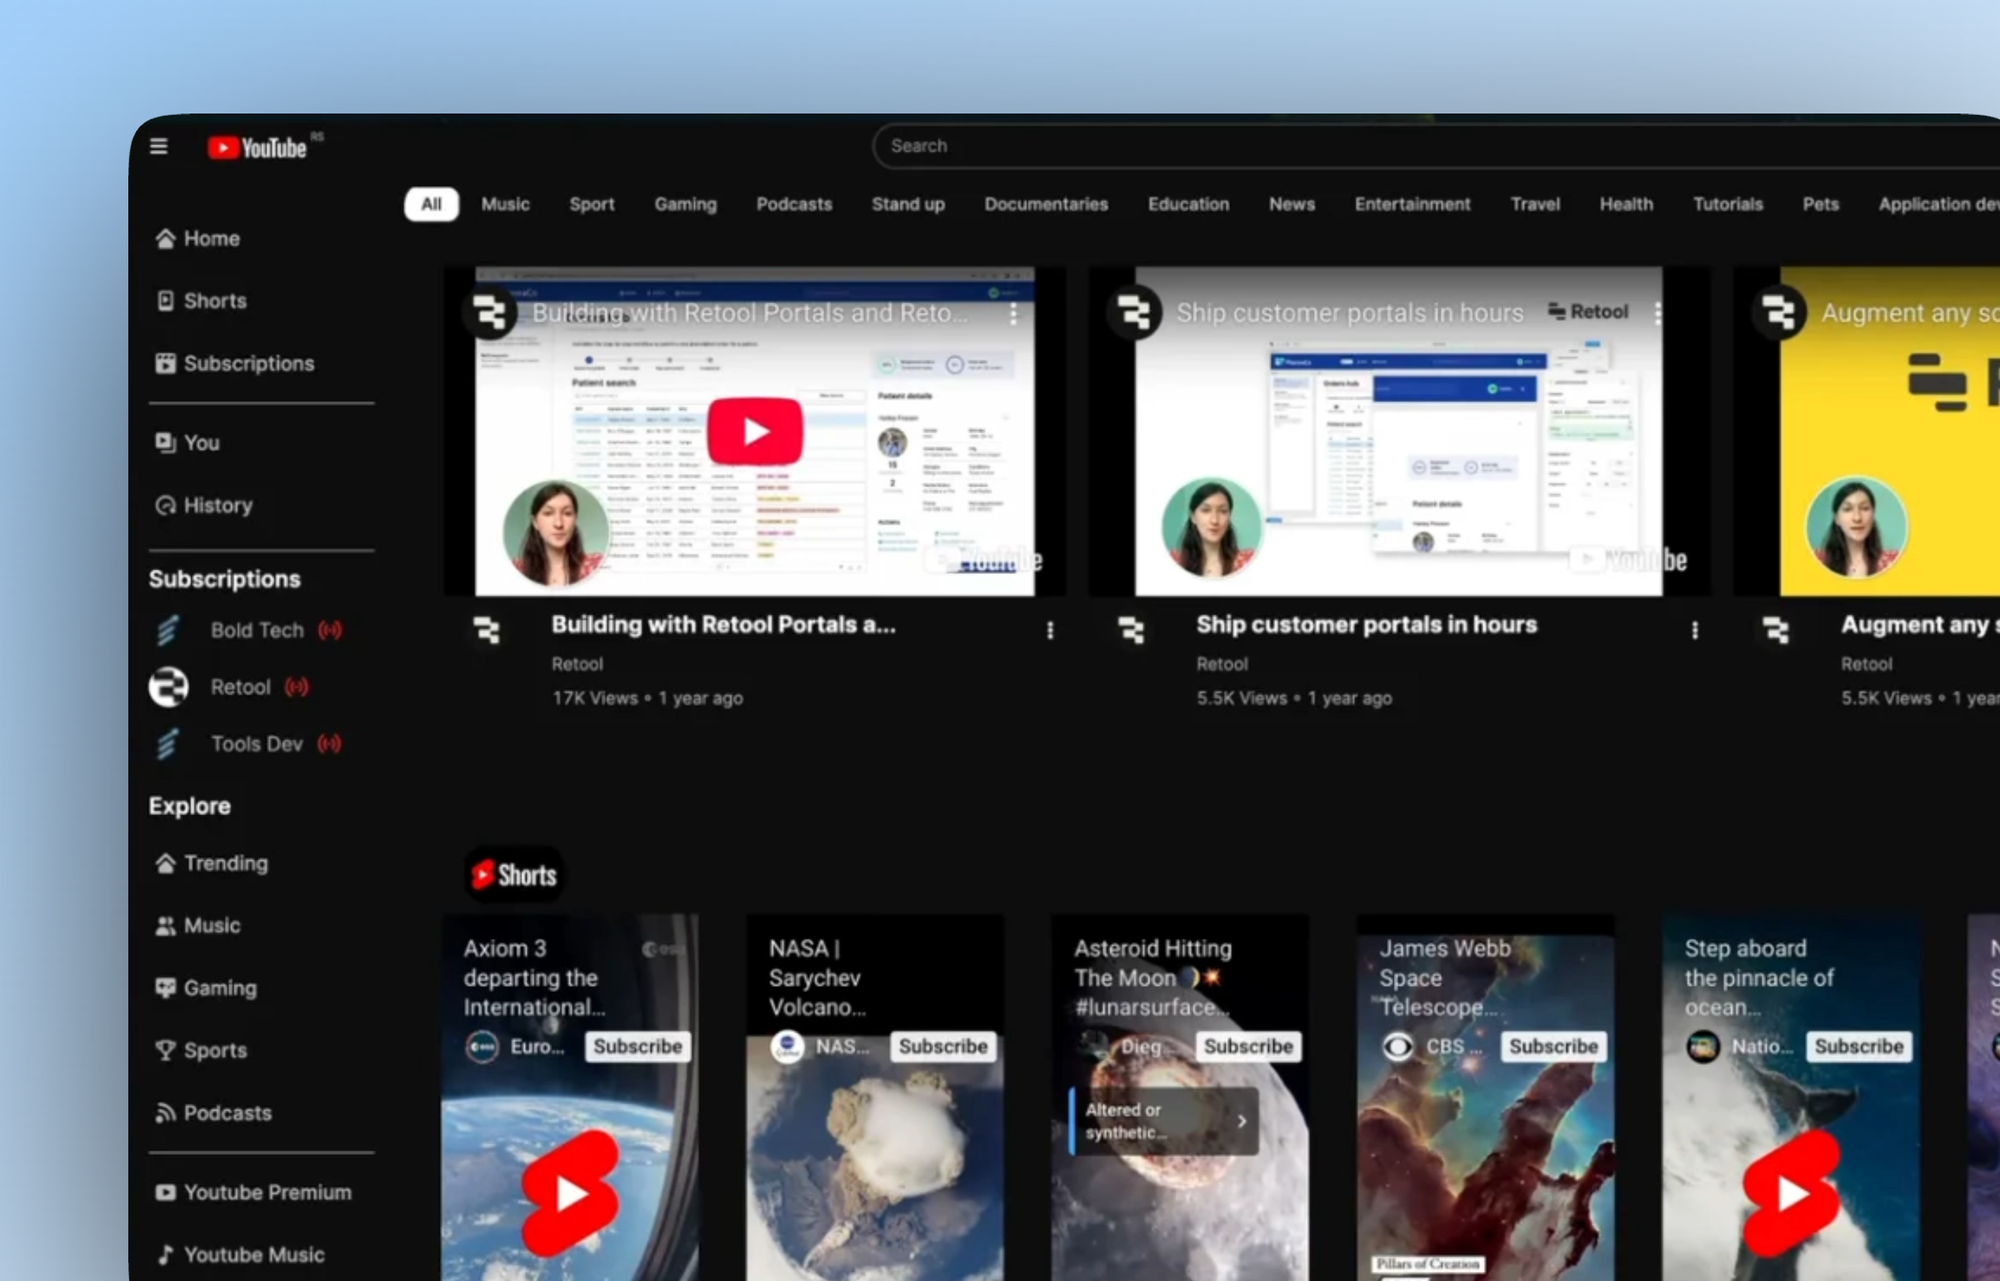This screenshot has height=1281, width=2000.
Task: Open the Podcasts page under Explore
Action: (226, 1112)
